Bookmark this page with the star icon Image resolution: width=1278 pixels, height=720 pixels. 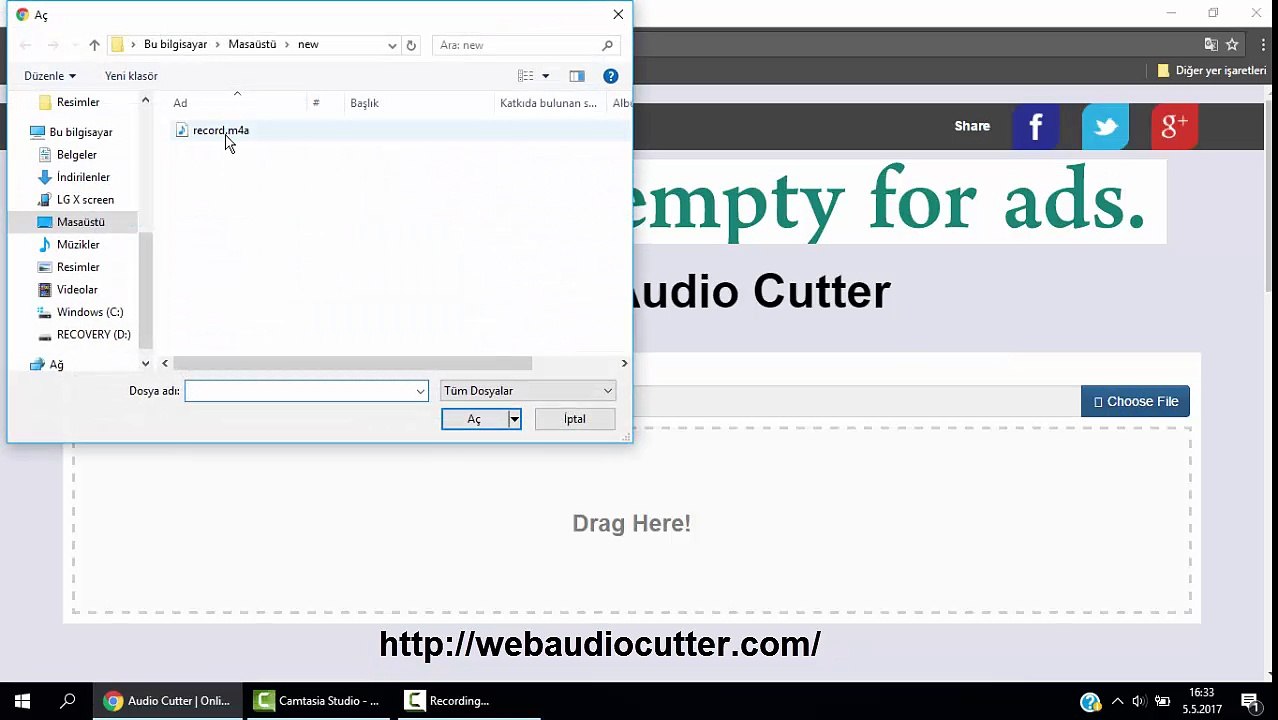coord(1232,45)
